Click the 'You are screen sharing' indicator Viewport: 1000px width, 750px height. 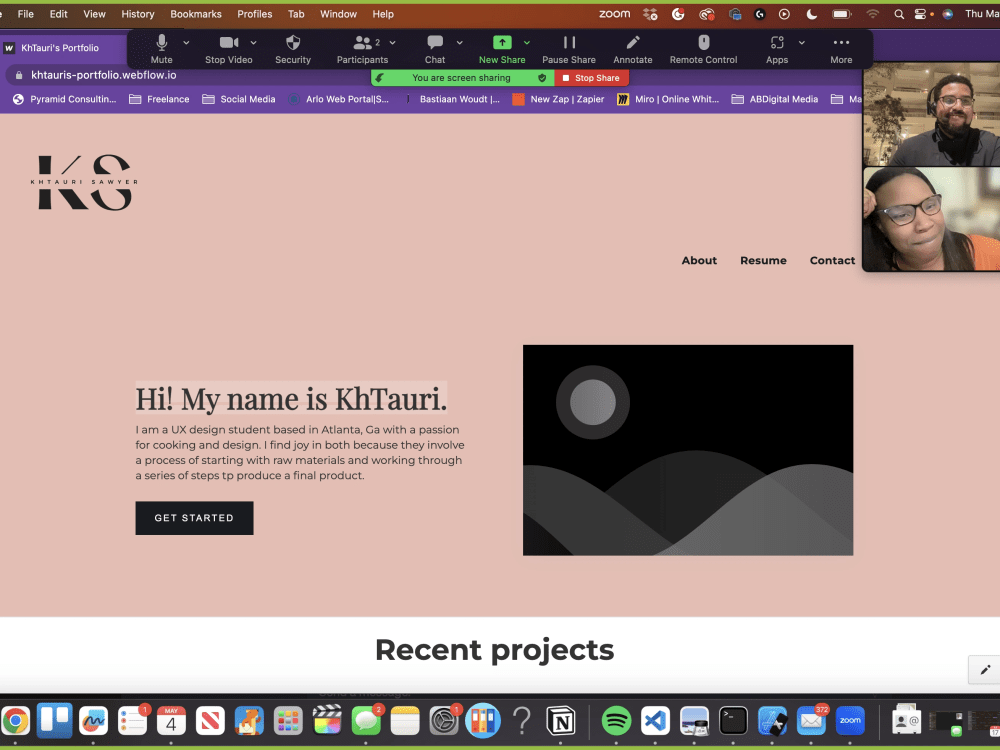pos(461,78)
